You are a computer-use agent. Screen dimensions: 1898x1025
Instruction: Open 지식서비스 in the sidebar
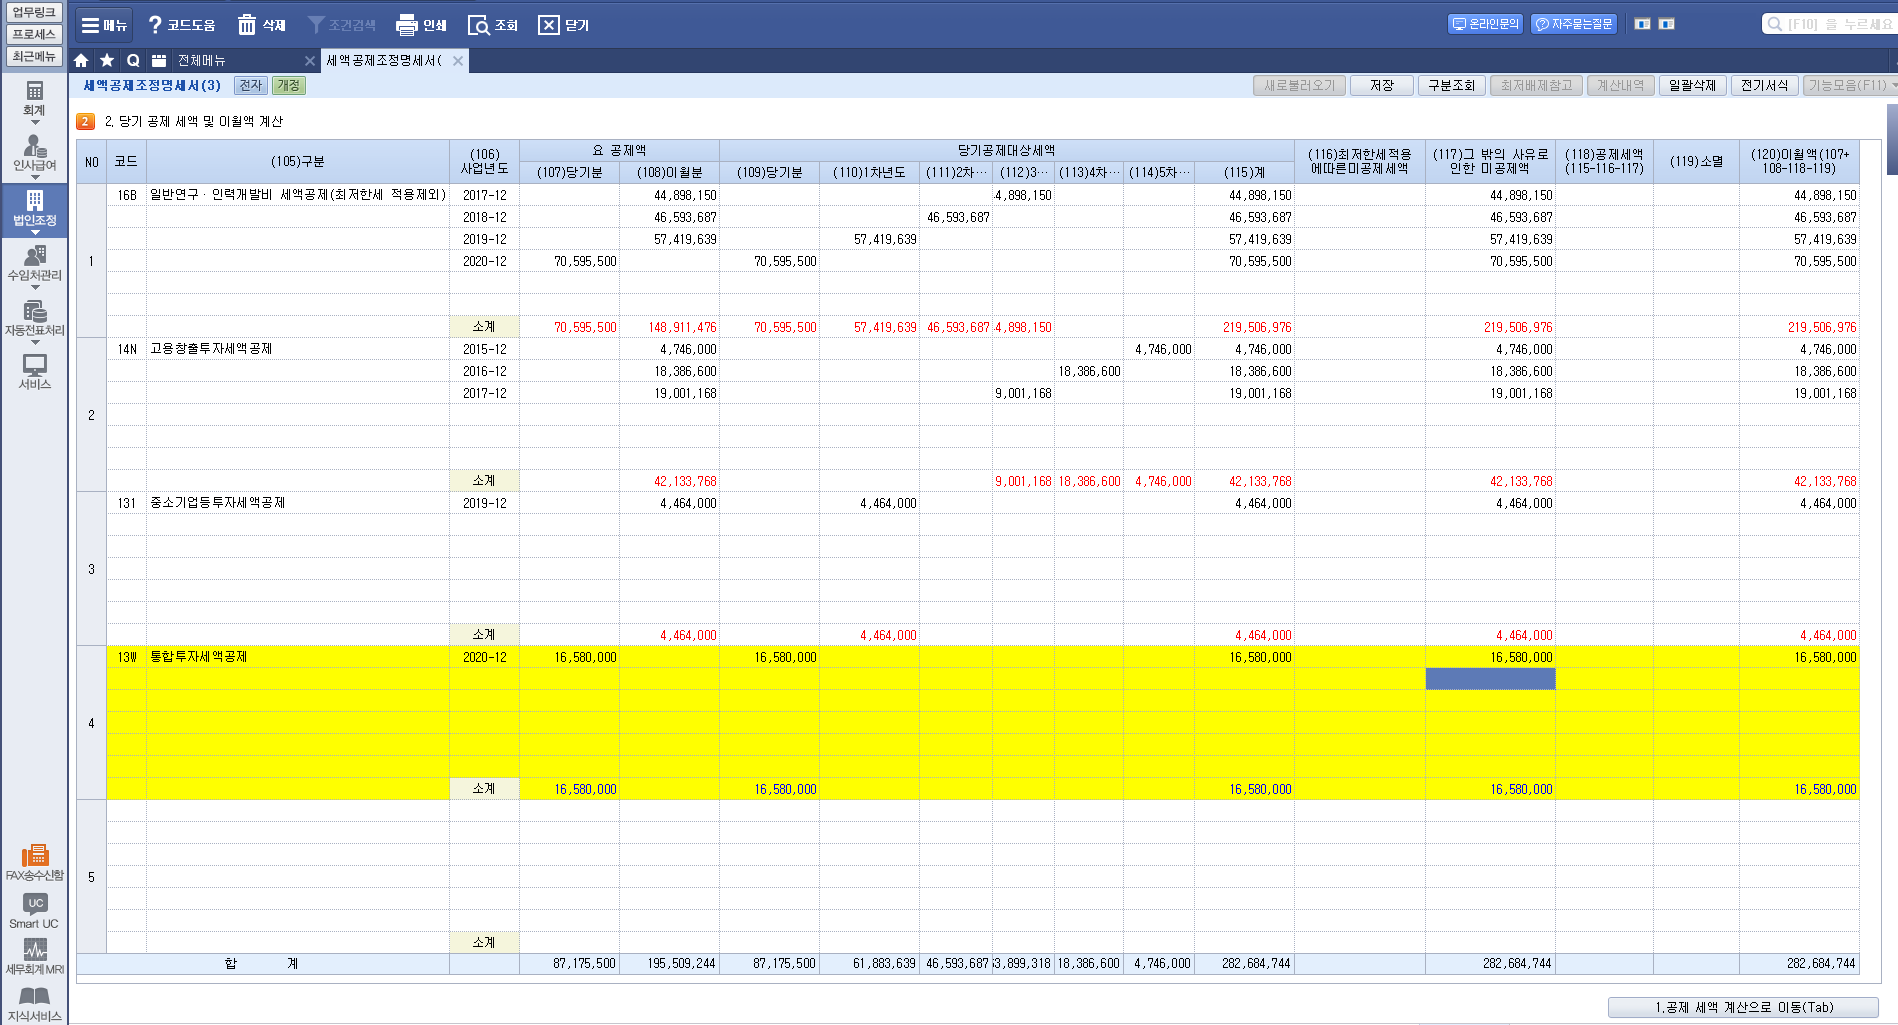pyautogui.click(x=34, y=1004)
